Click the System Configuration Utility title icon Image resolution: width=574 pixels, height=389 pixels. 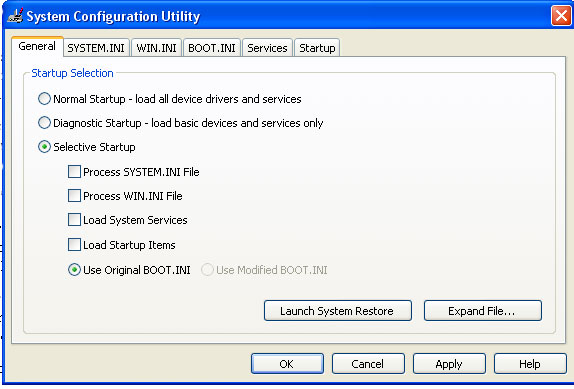coord(15,16)
